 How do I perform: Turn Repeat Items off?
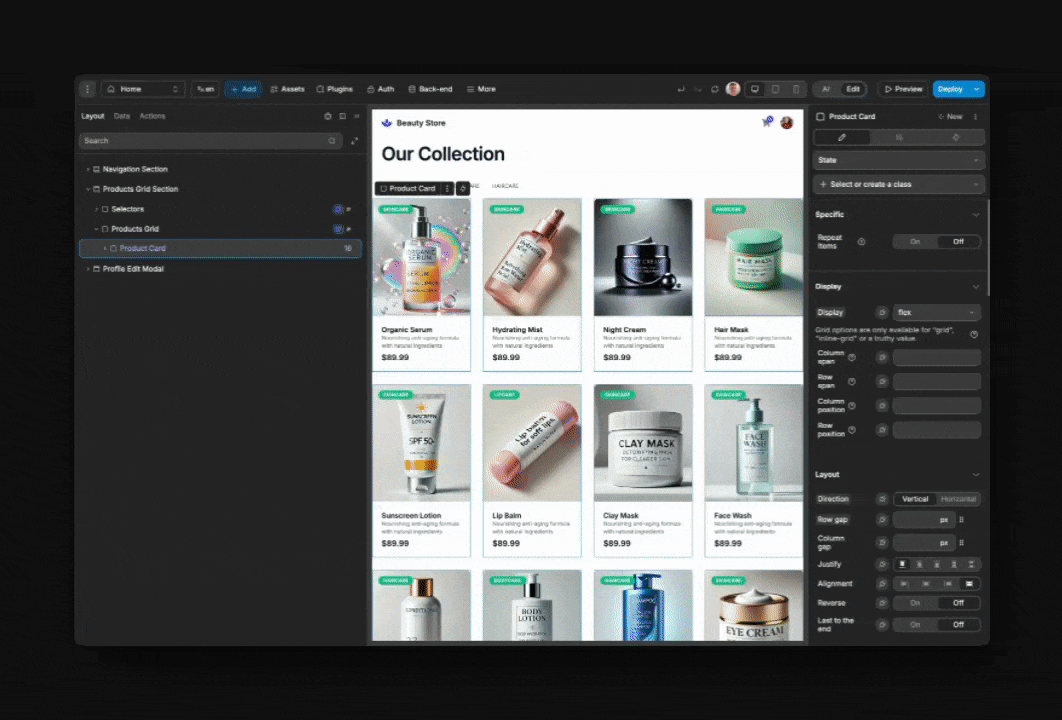click(x=959, y=241)
